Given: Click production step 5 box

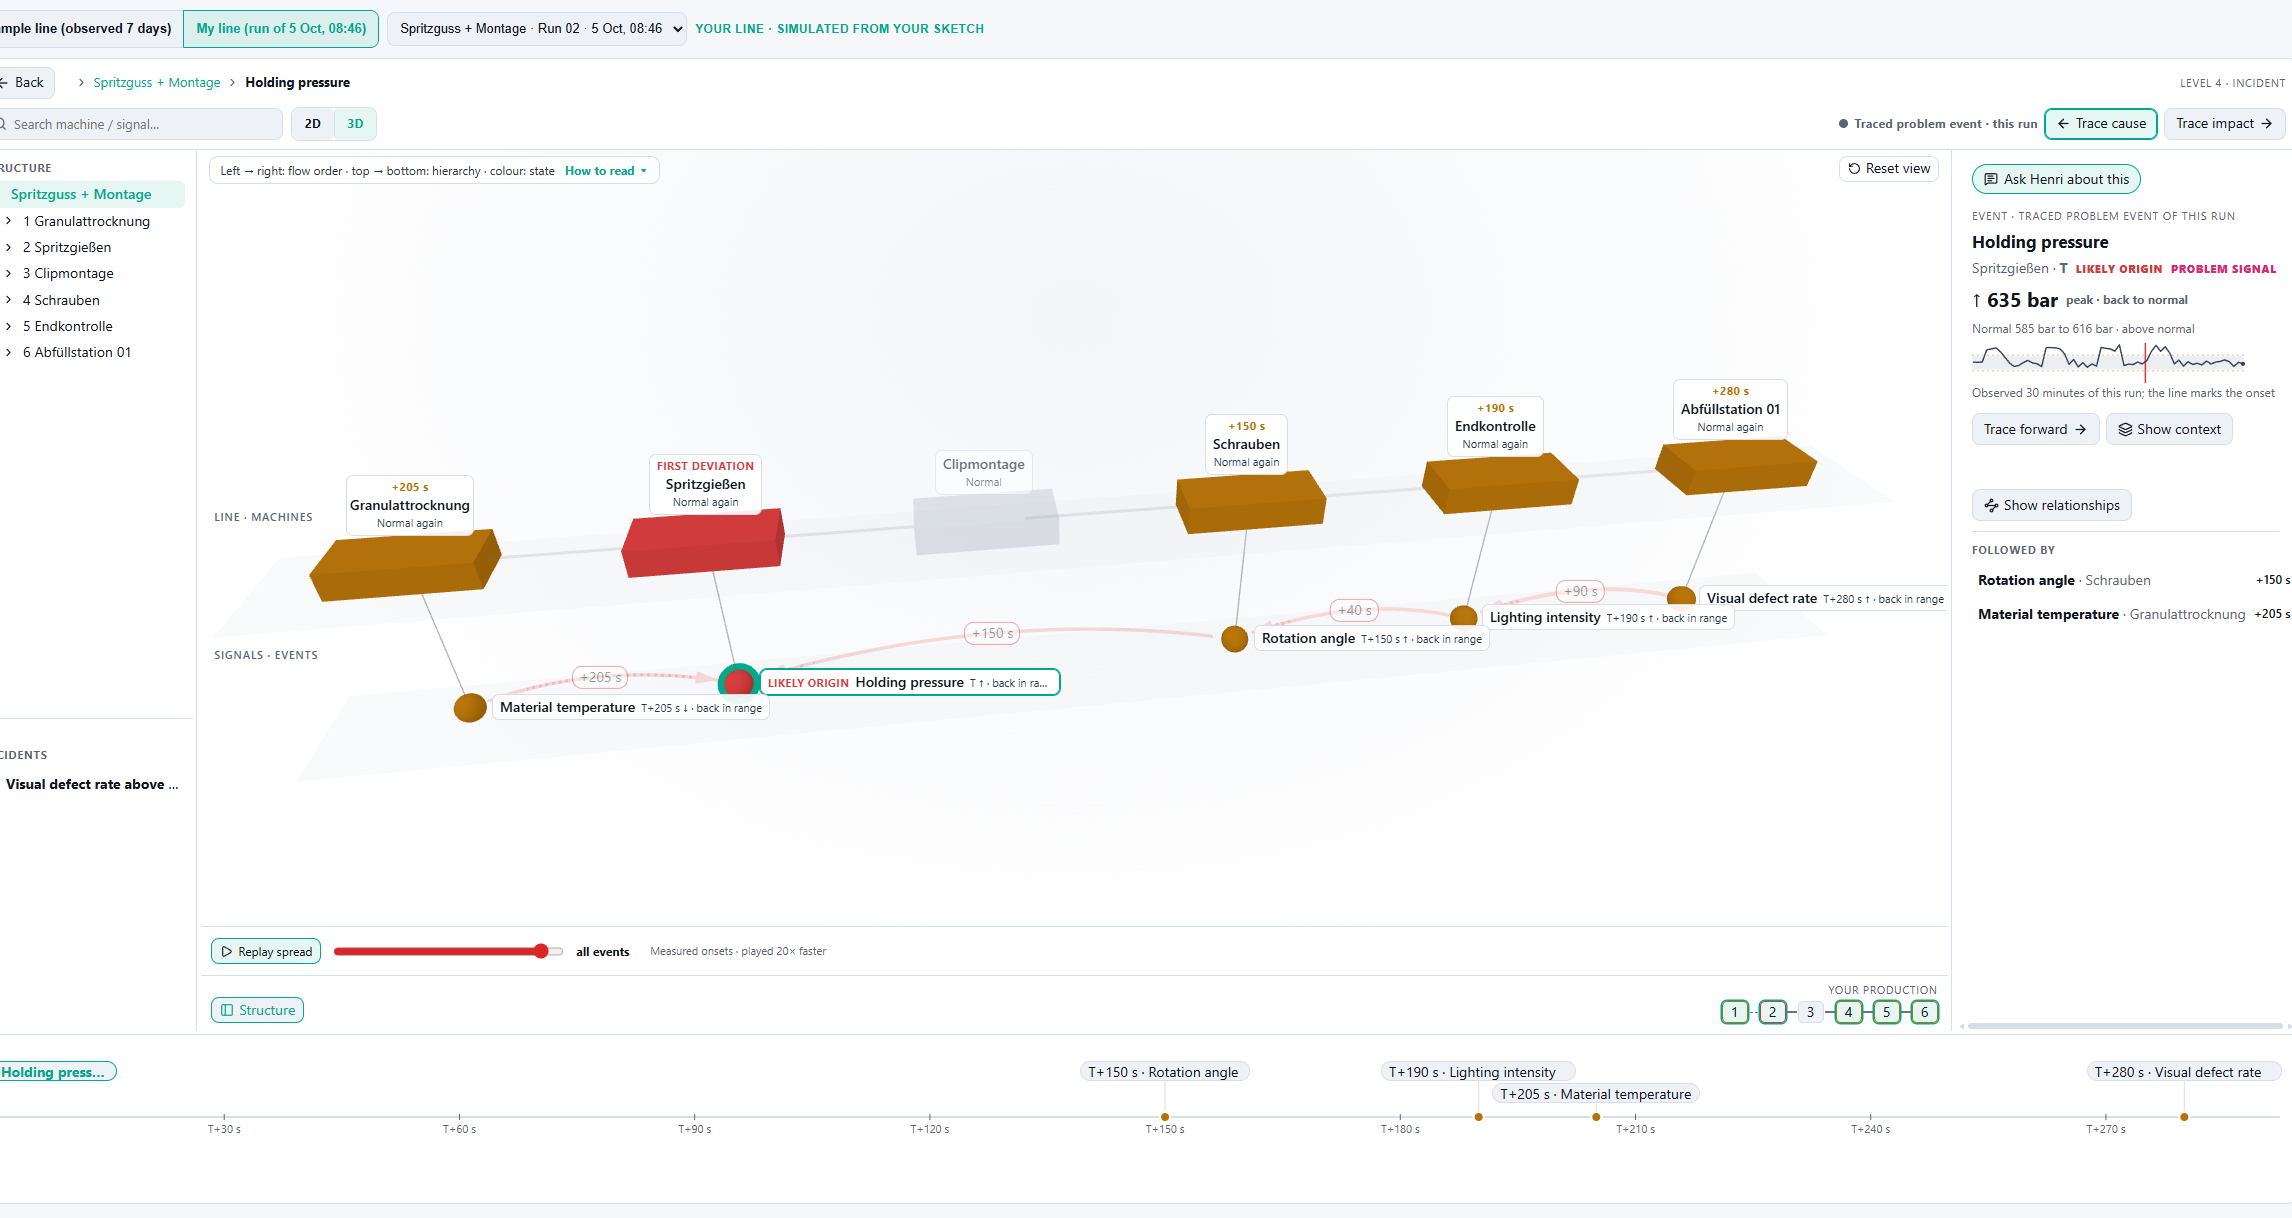Looking at the screenshot, I should point(1887,1013).
